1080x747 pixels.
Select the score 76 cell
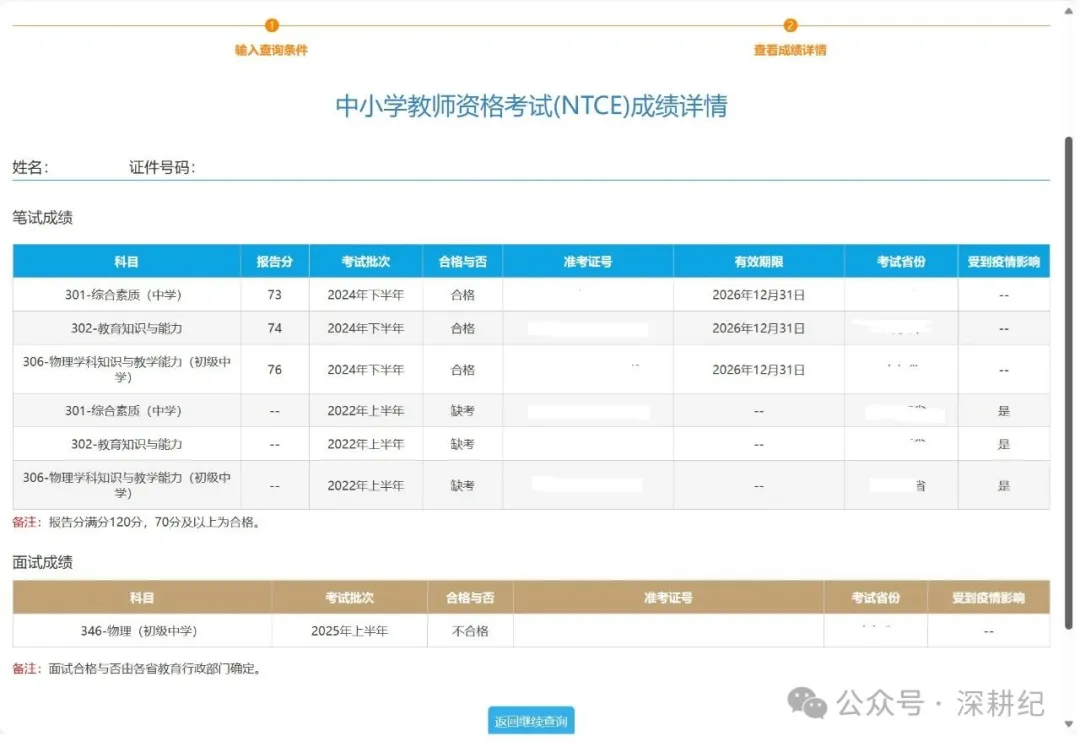pyautogui.click(x=275, y=370)
